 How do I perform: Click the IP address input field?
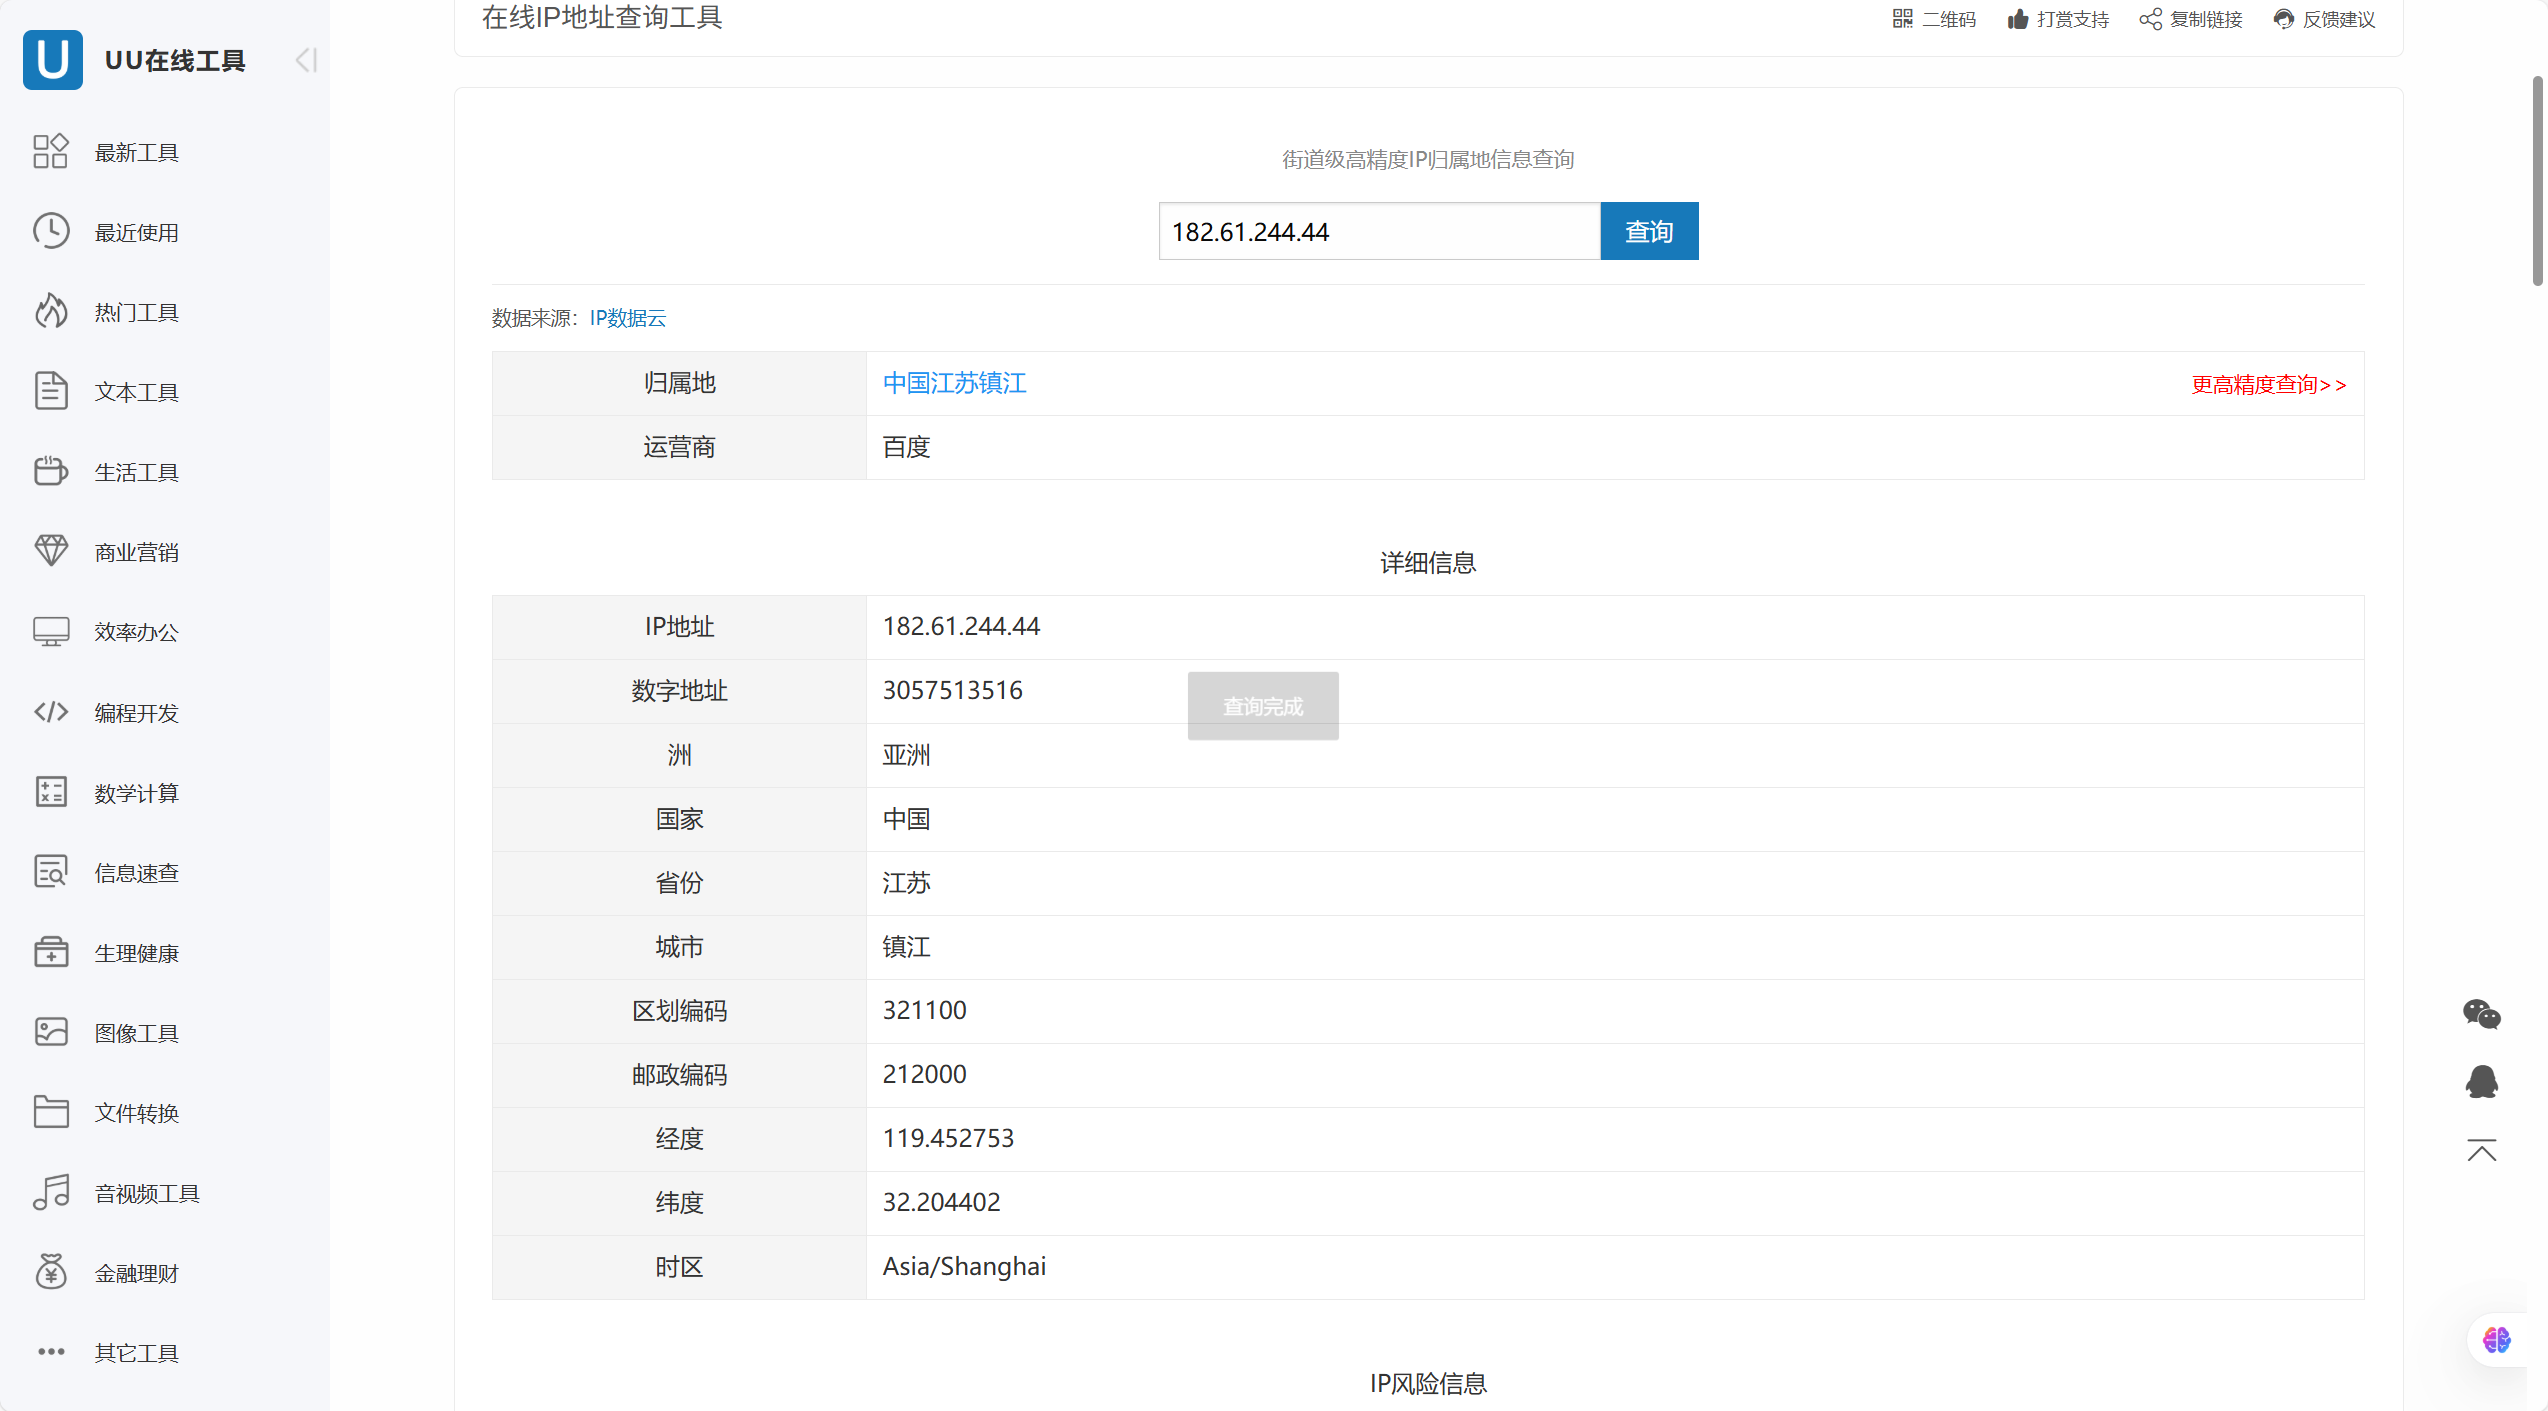pos(1378,232)
